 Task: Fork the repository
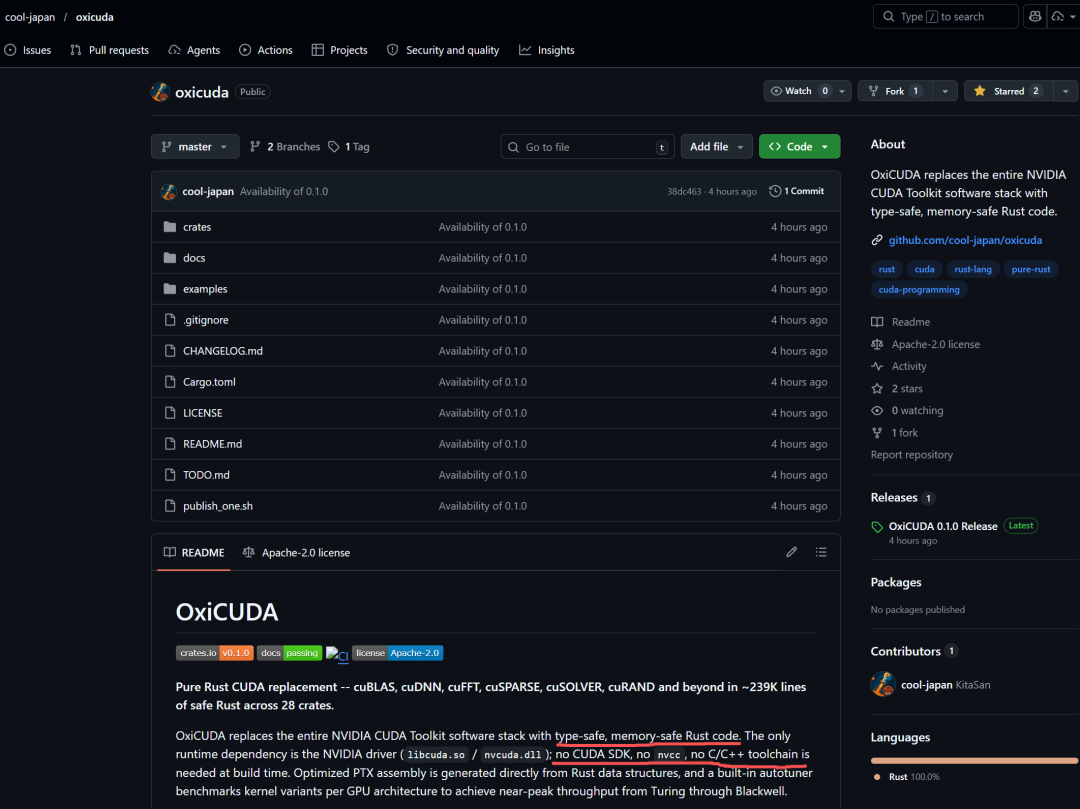click(895, 91)
